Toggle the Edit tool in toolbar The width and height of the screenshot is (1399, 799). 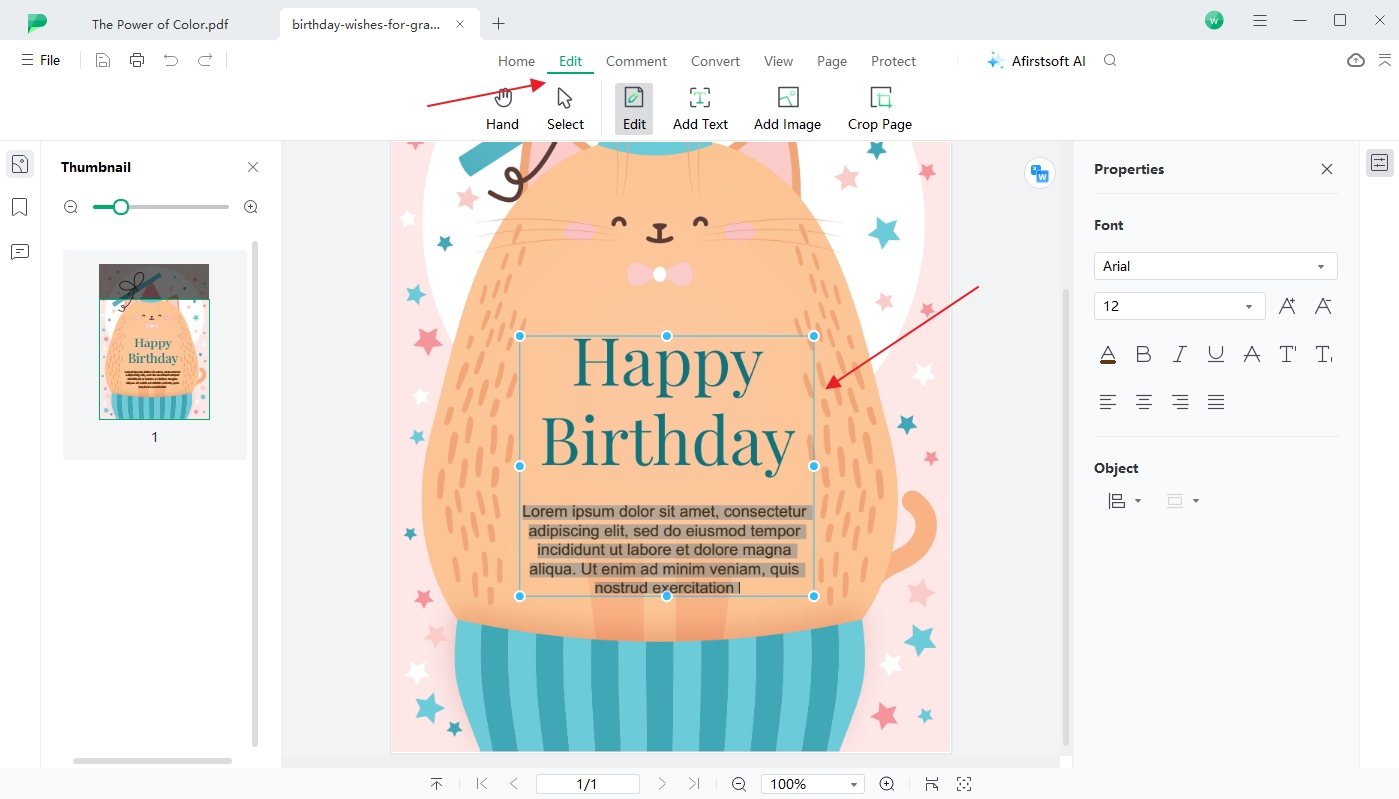coord(634,109)
